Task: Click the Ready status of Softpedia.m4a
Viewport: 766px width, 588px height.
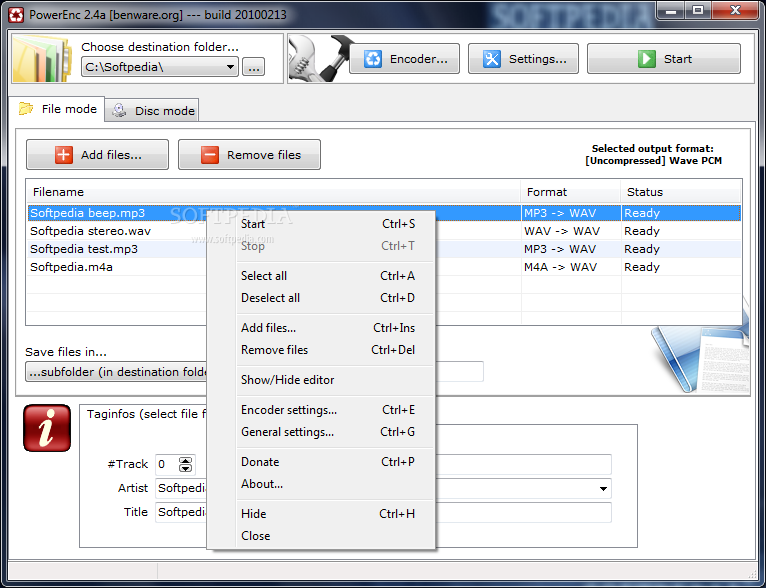Action: coord(642,267)
